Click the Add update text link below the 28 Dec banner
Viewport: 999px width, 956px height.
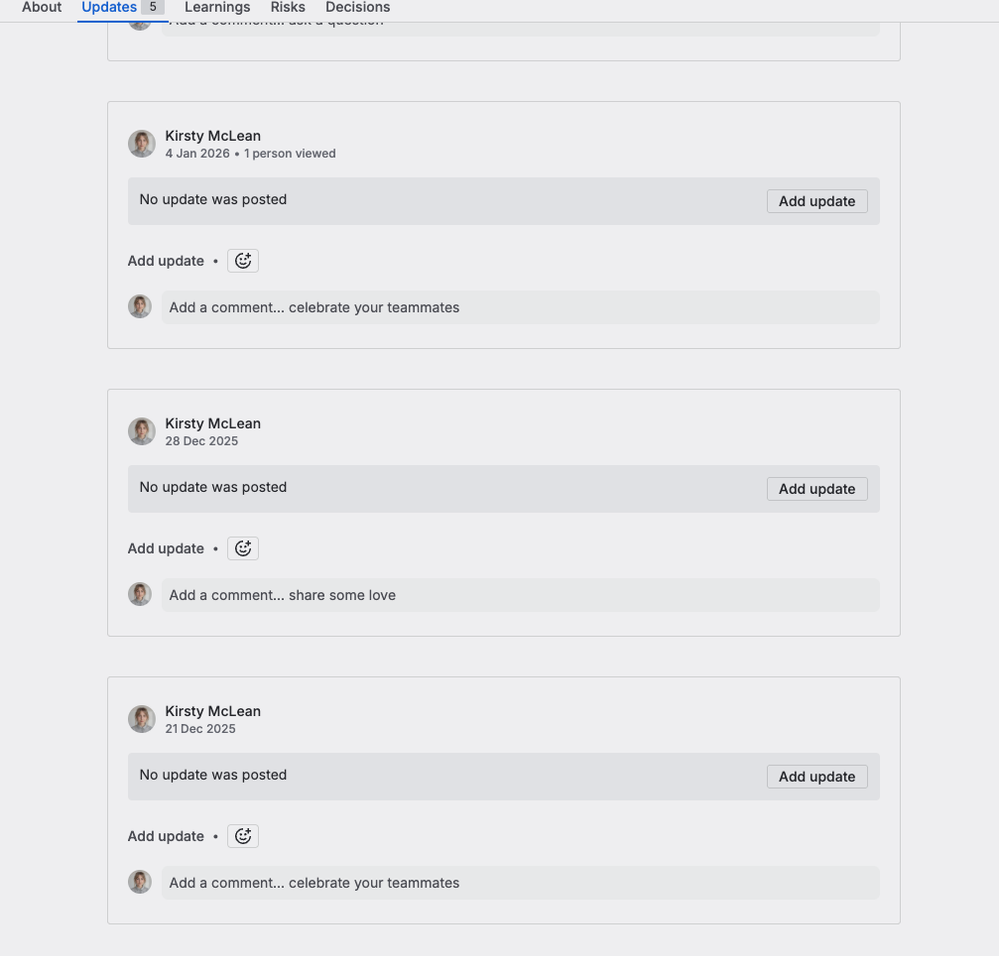165,548
